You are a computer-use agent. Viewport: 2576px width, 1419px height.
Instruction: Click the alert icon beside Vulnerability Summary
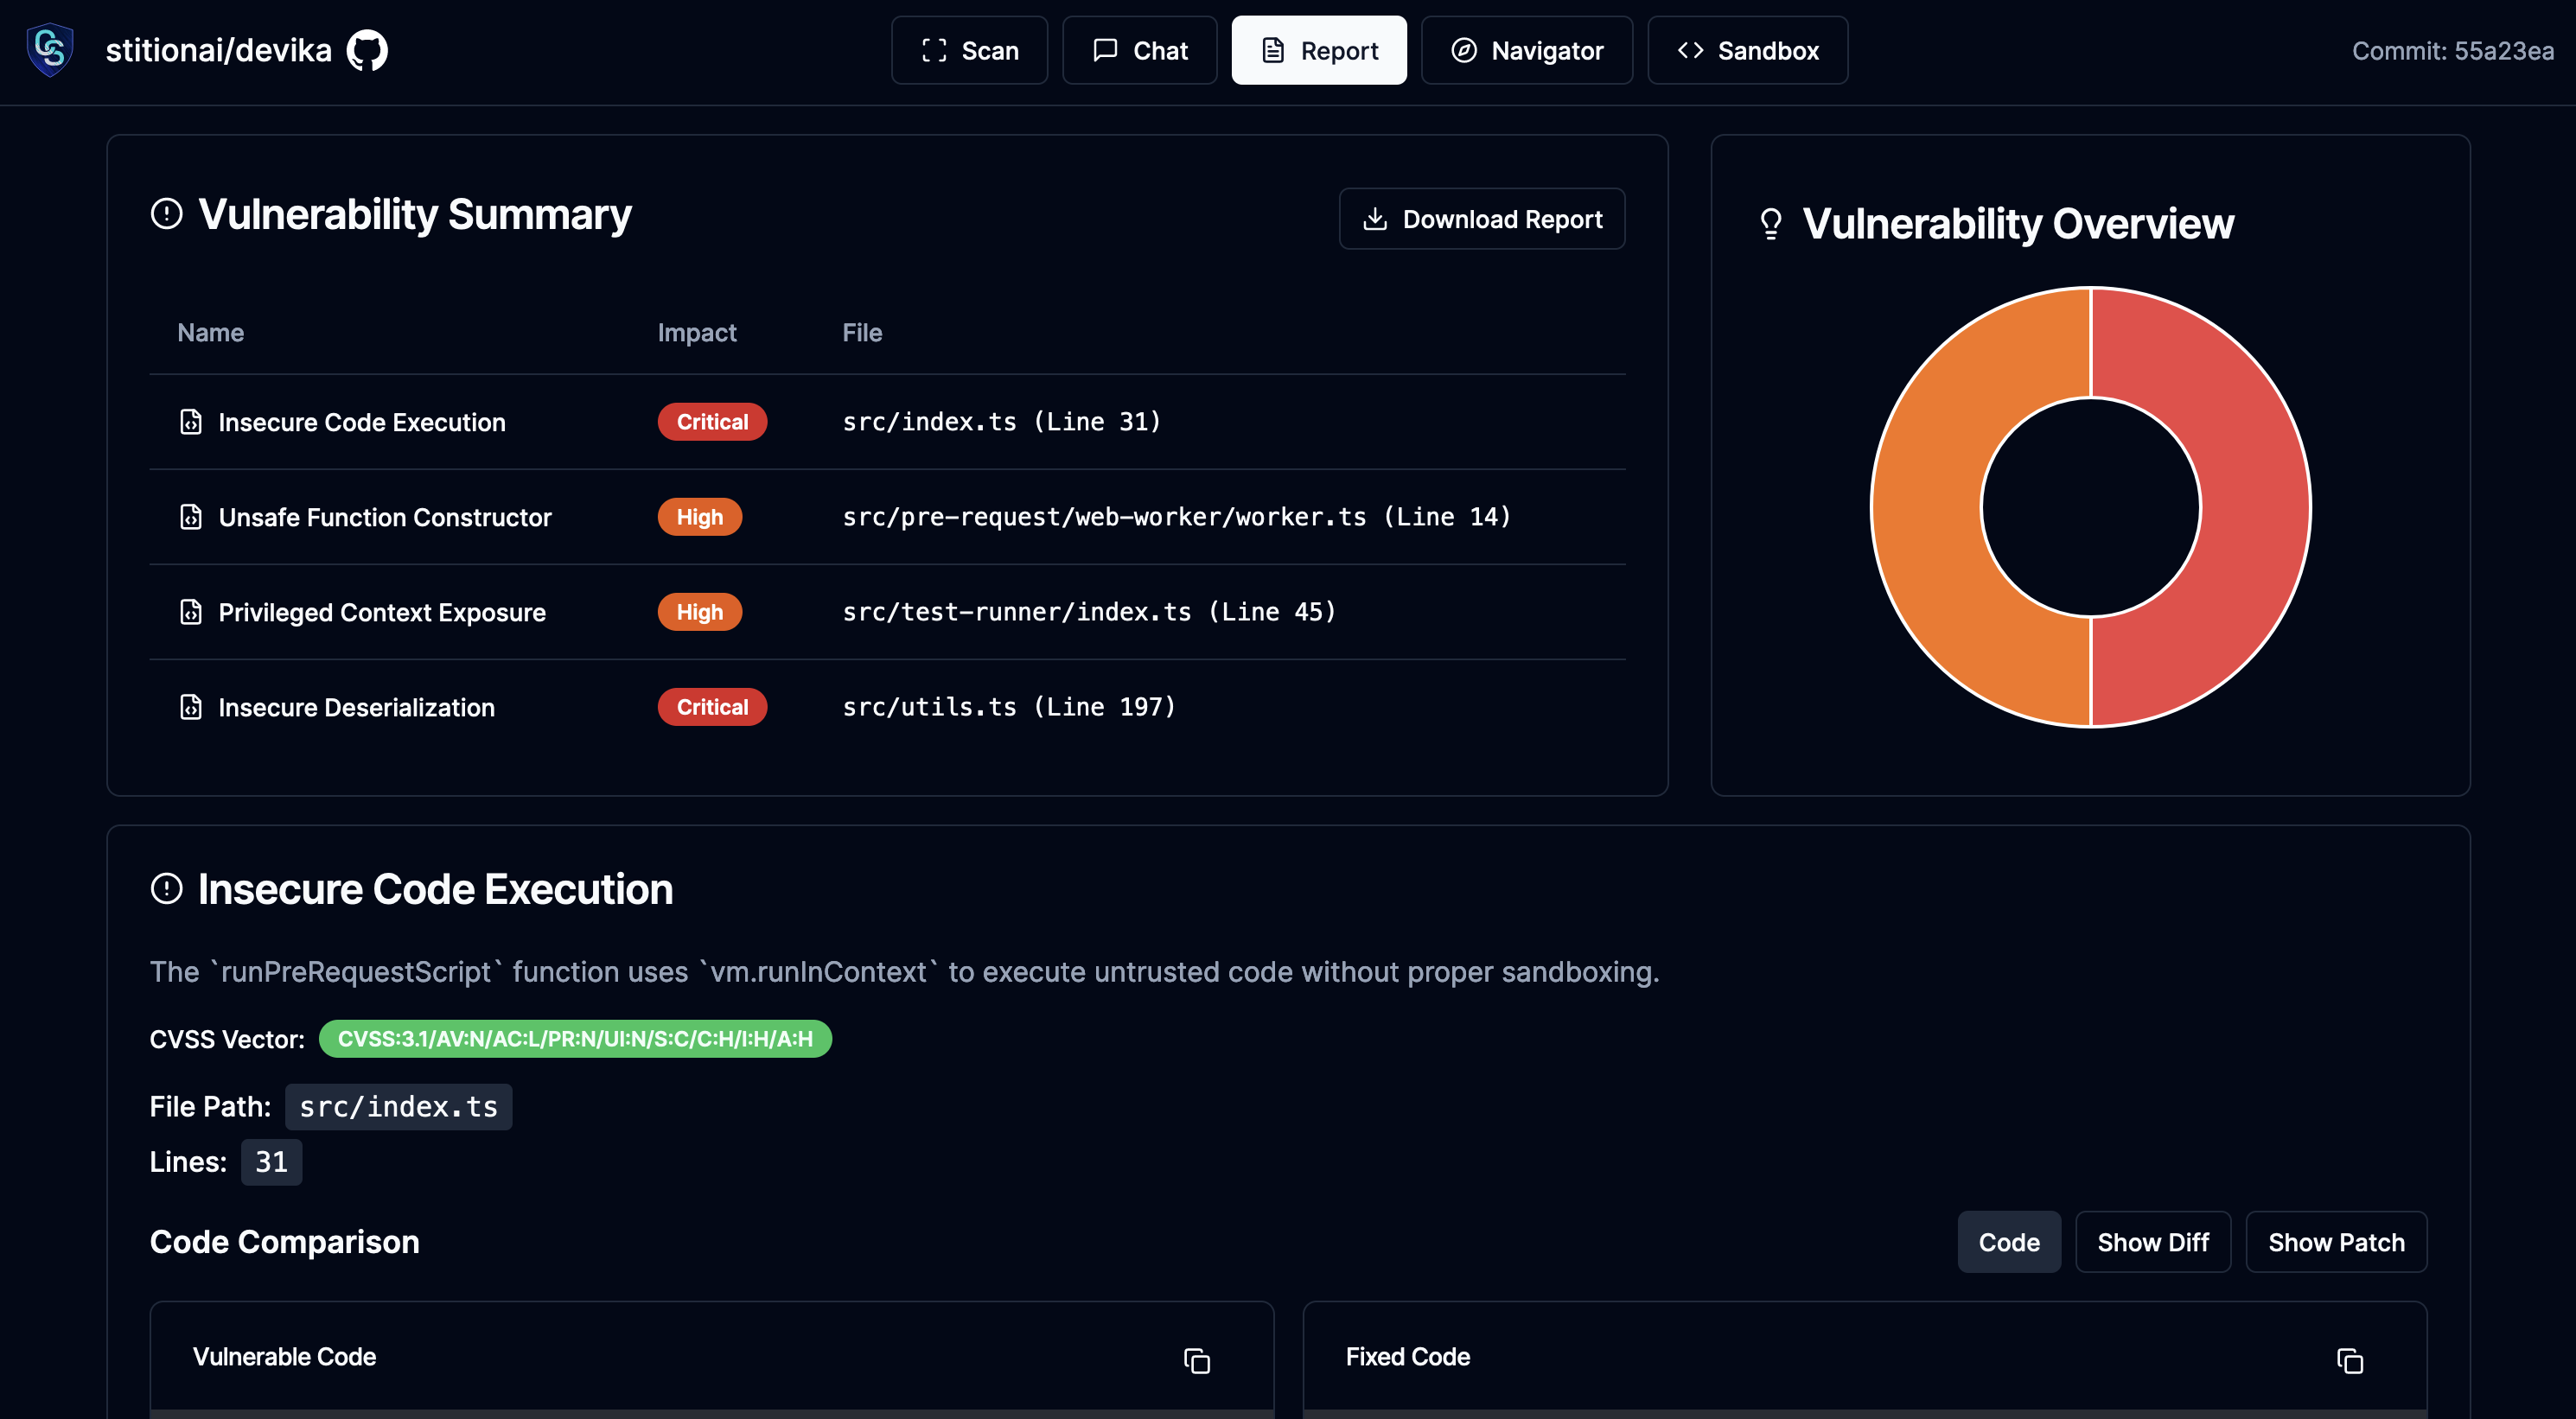[x=165, y=213]
